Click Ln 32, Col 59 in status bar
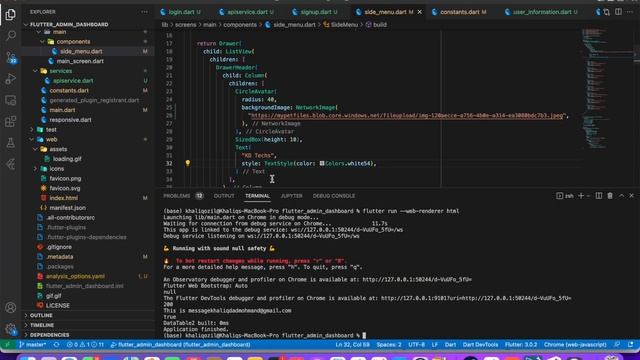 pos(352,344)
